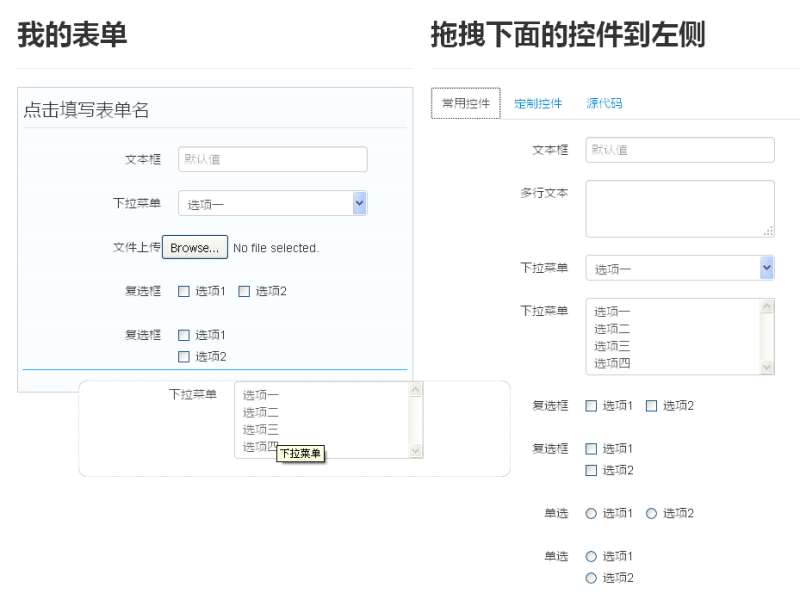
Task: Check stacked 选项2 checkbox in left form
Action: [x=184, y=357]
